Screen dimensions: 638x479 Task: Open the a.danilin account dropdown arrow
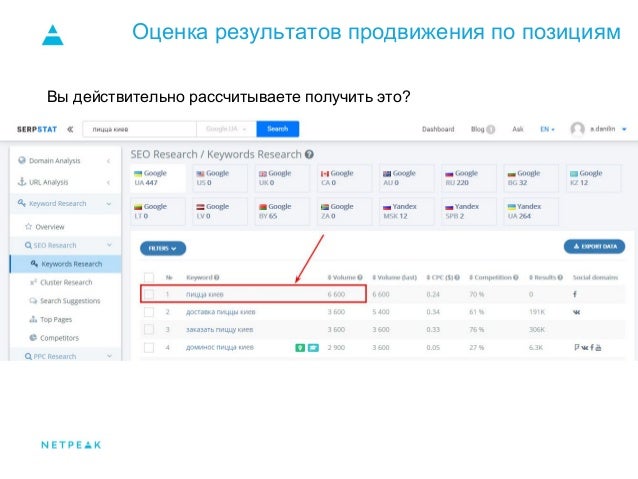coord(624,129)
